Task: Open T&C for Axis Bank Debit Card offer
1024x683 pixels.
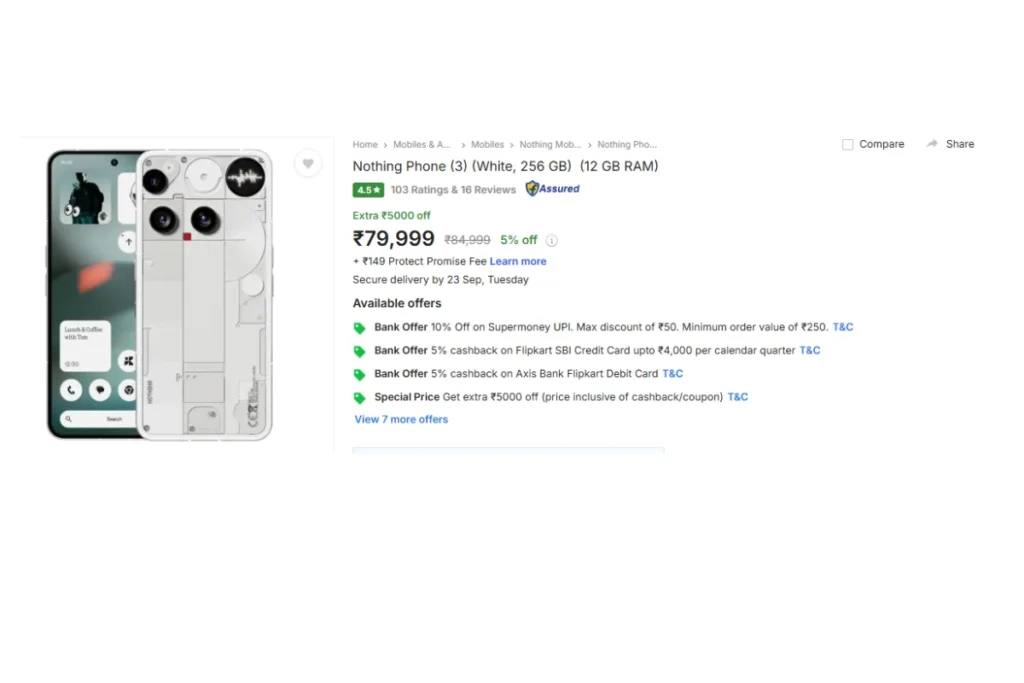Action: 673,374
